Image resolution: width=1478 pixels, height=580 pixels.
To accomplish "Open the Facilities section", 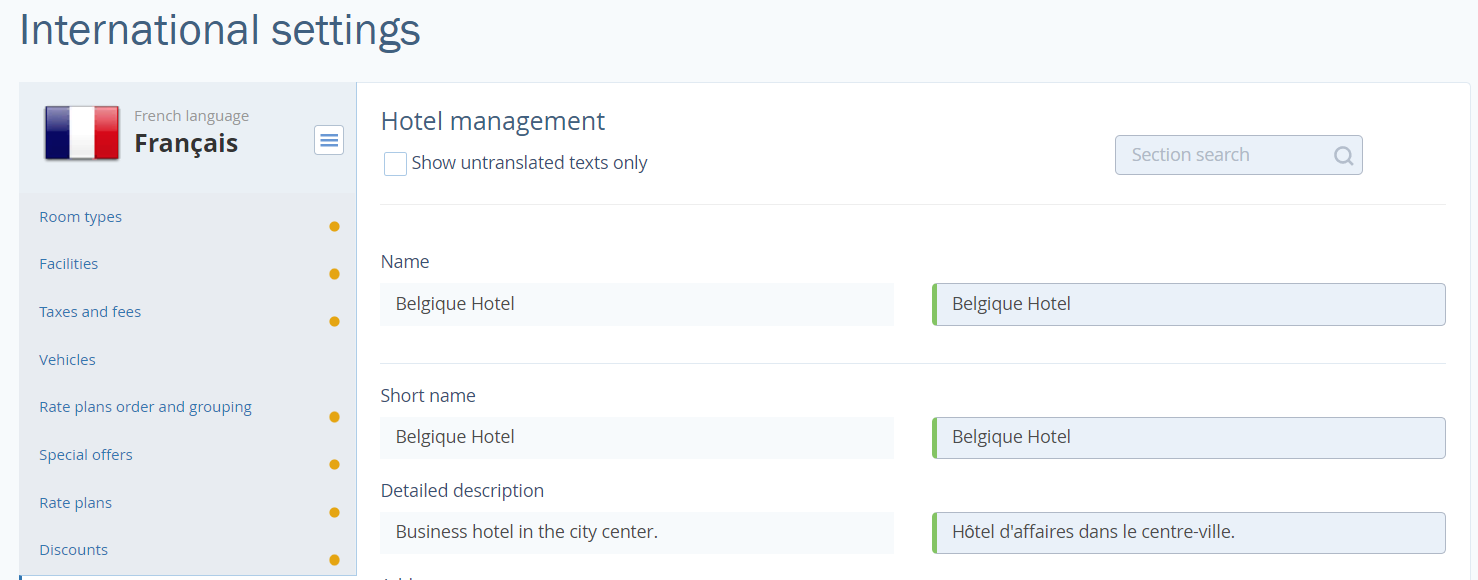I will tap(68, 264).
